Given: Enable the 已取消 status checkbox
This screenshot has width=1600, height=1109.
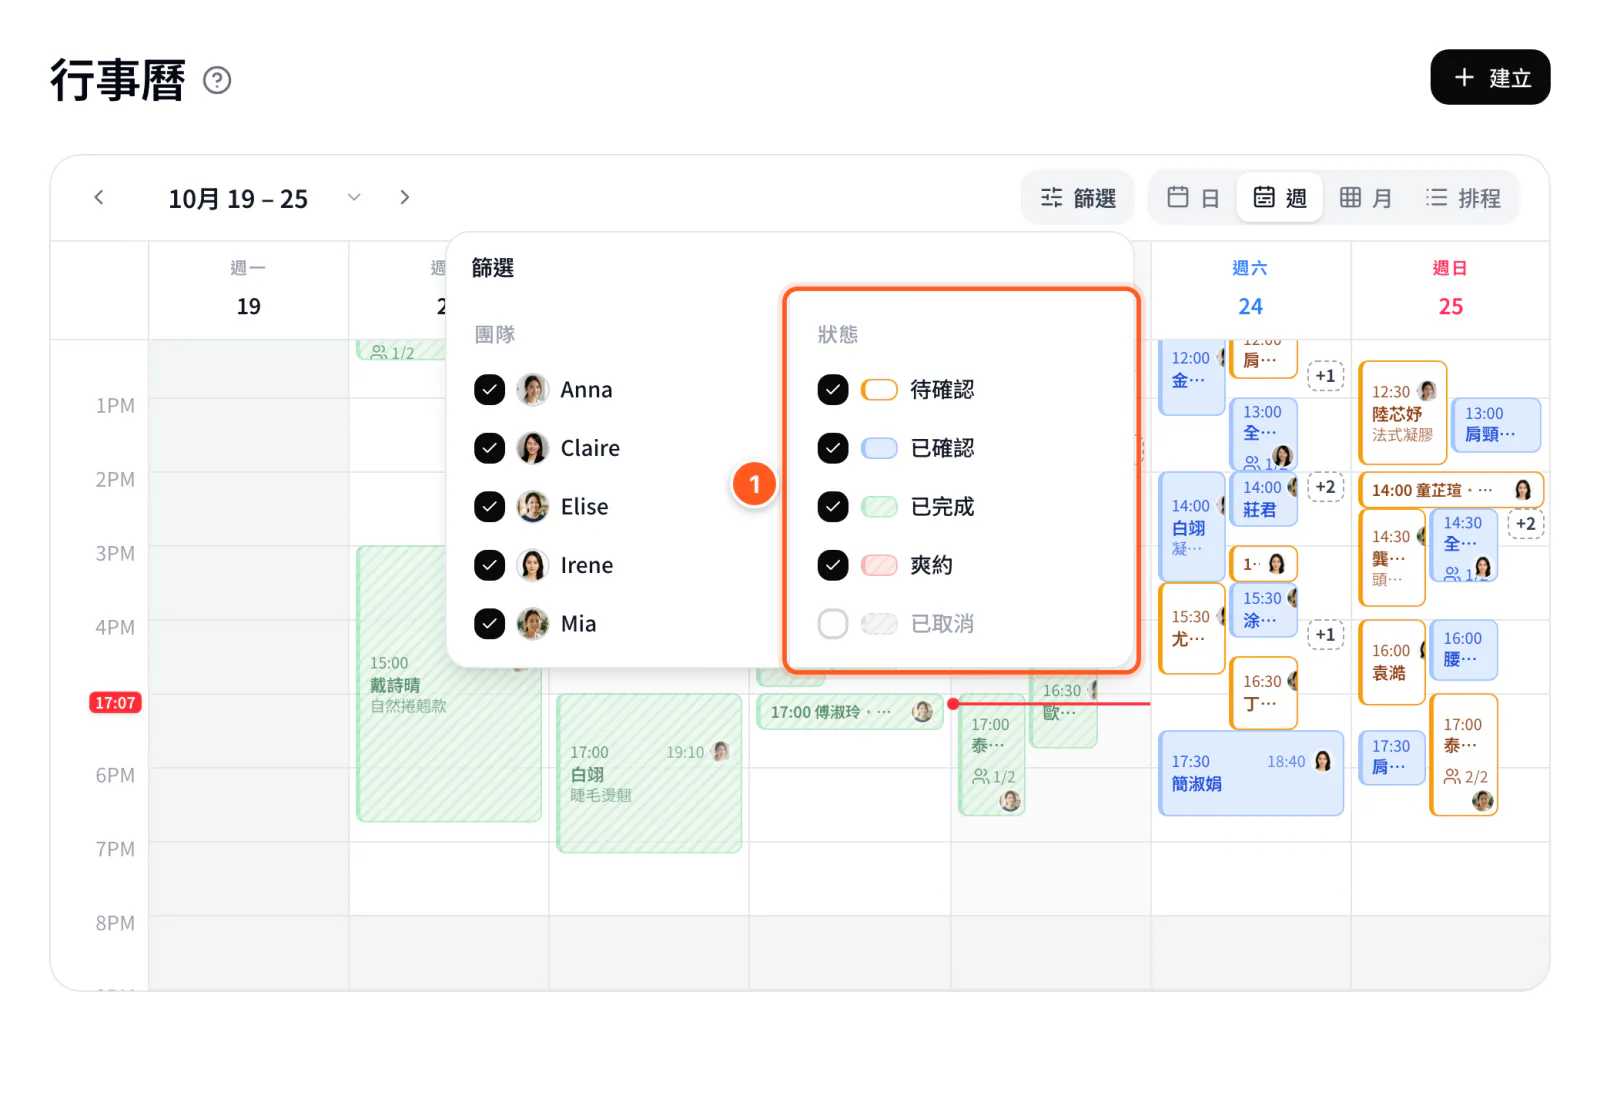Looking at the screenshot, I should coord(833,624).
